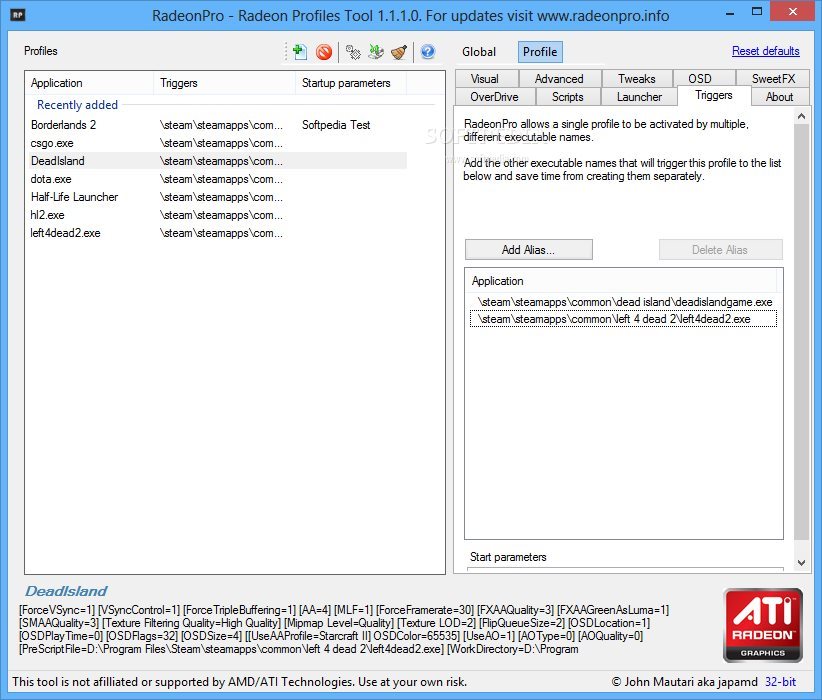The height and width of the screenshot is (700, 822).
Task: Open the OverDrive tab
Action: click(494, 97)
